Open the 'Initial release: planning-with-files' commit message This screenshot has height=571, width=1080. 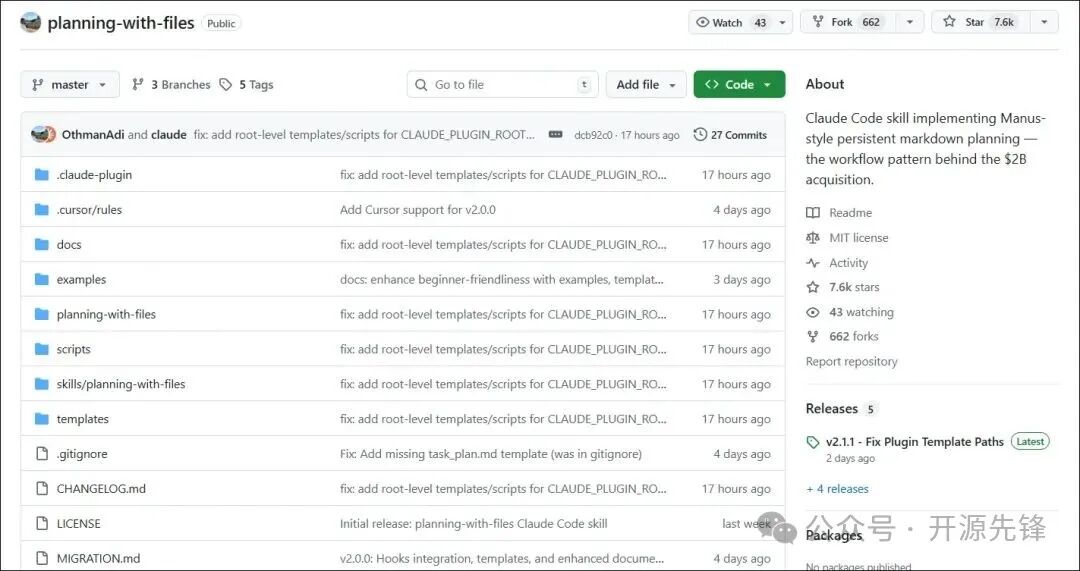point(473,523)
